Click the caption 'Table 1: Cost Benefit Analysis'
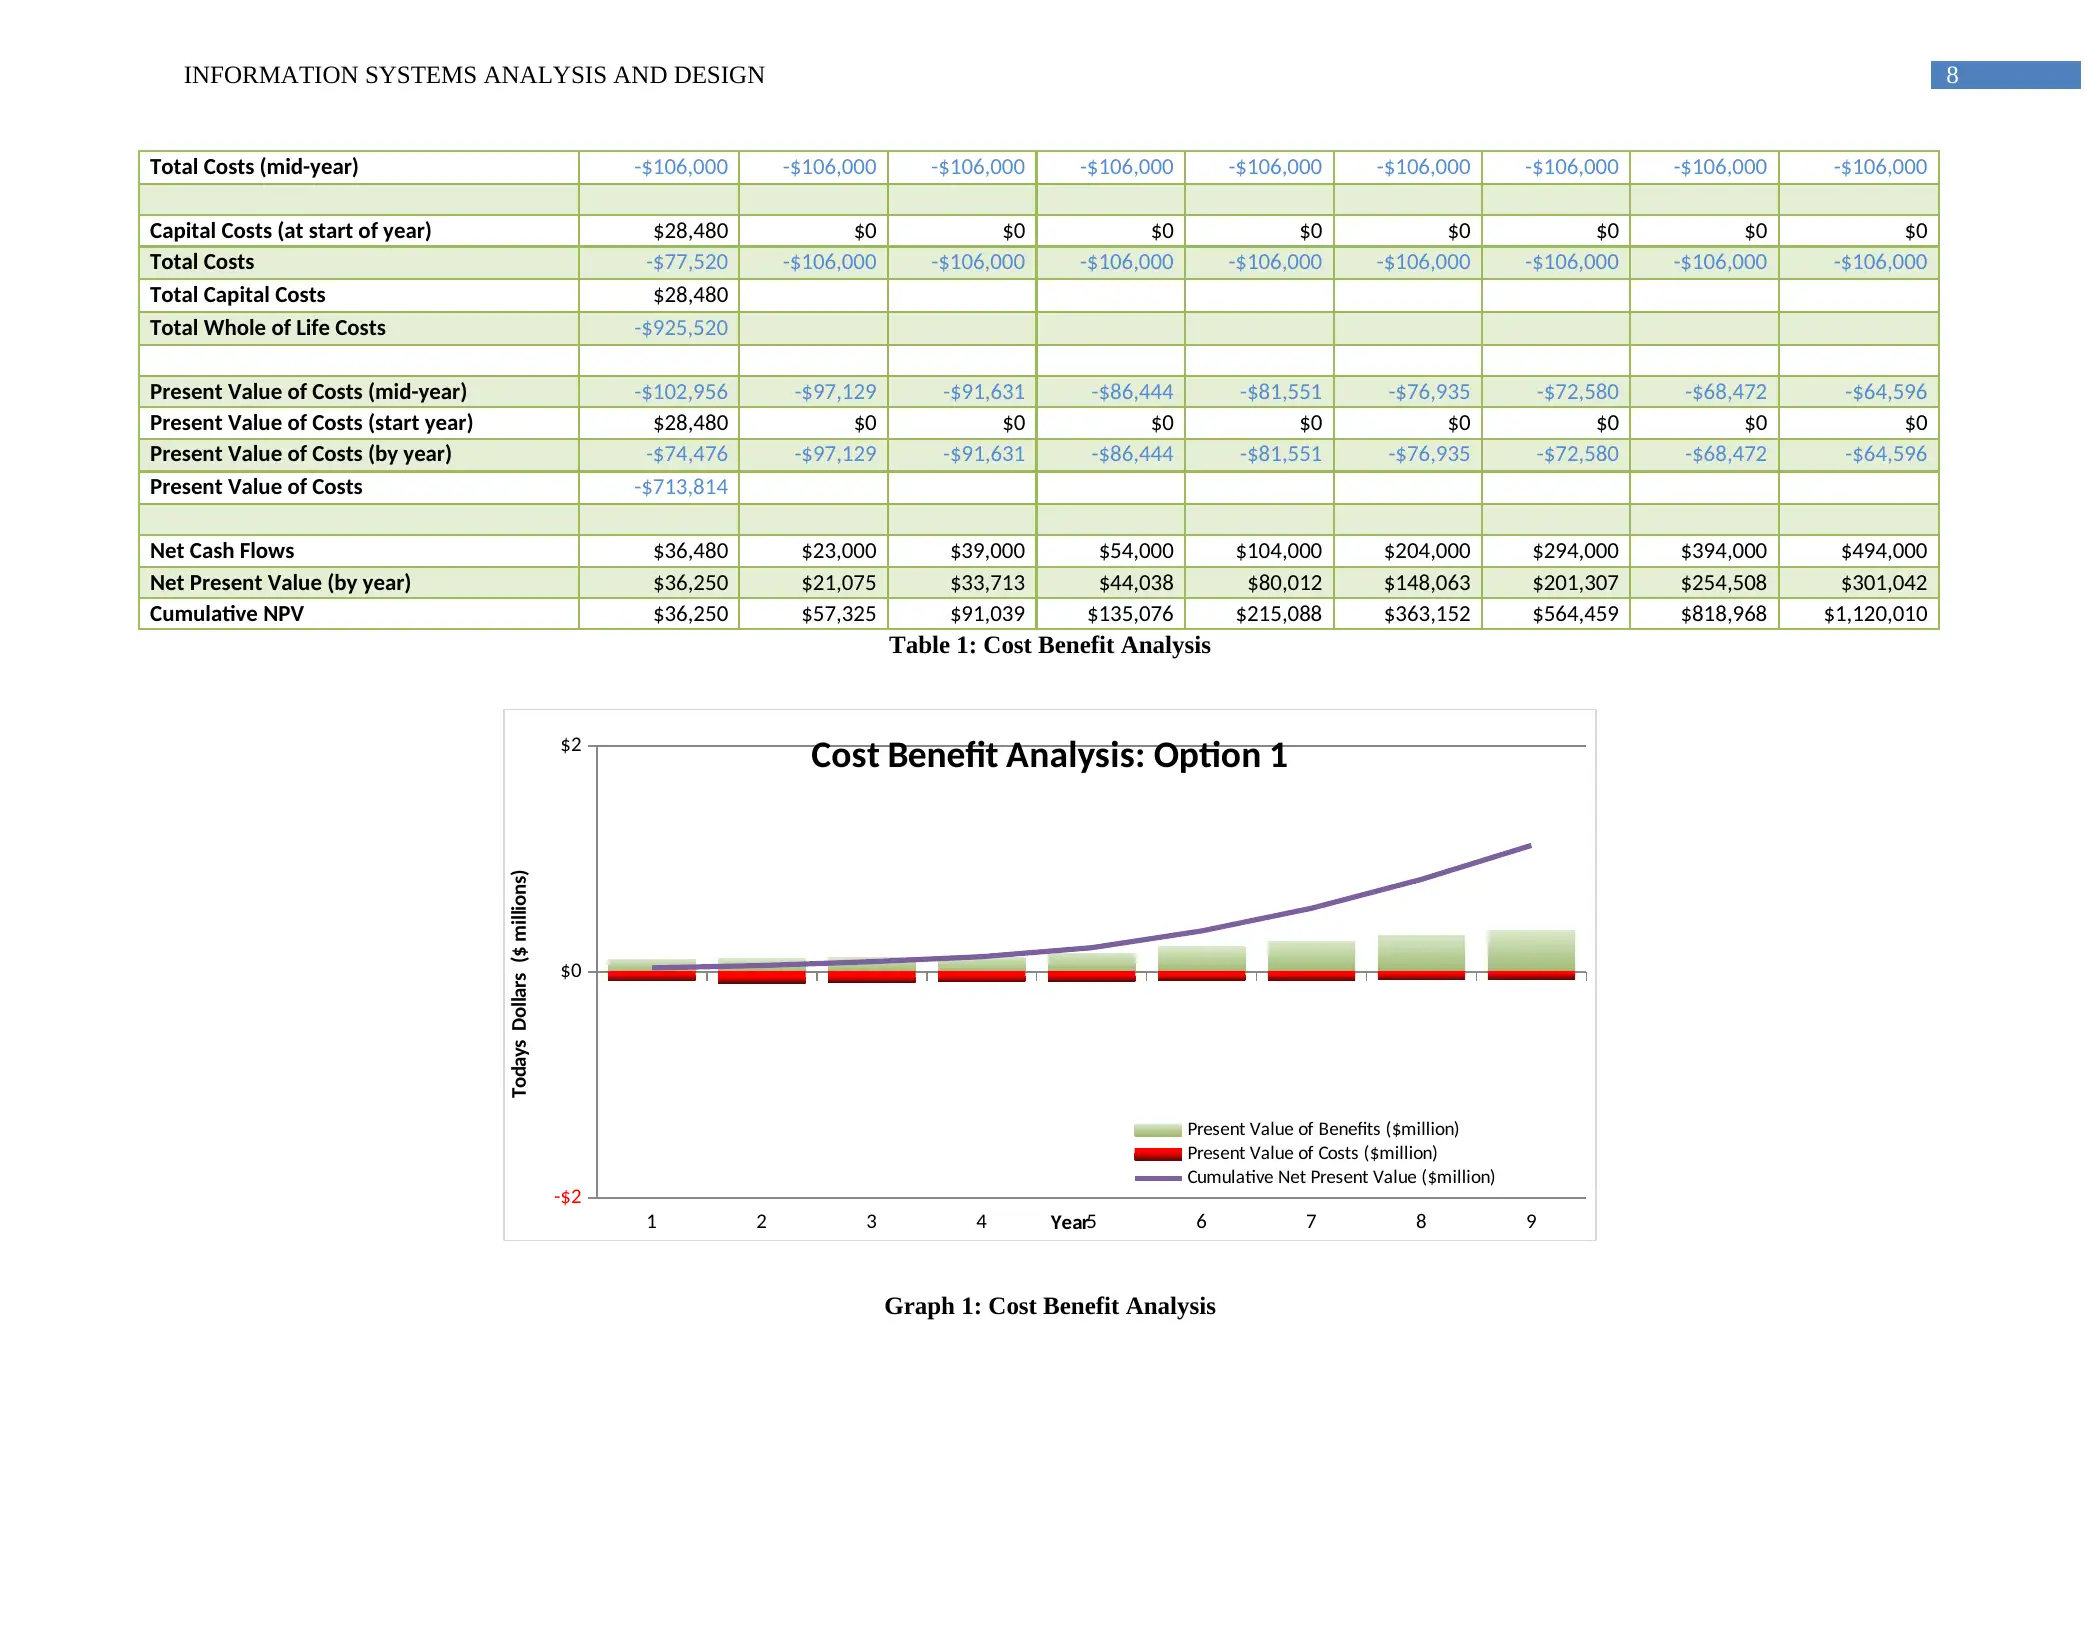The width and height of the screenshot is (2100, 1650). (x=1050, y=645)
